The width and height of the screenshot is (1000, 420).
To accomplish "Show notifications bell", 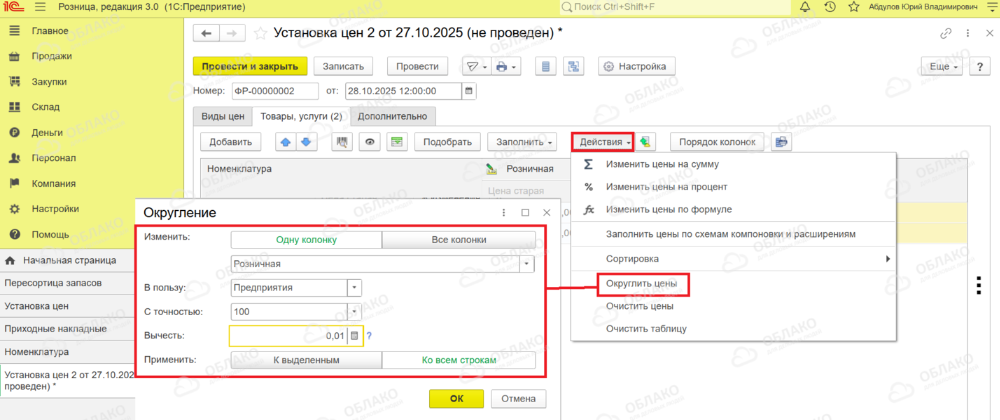I will click(x=804, y=7).
